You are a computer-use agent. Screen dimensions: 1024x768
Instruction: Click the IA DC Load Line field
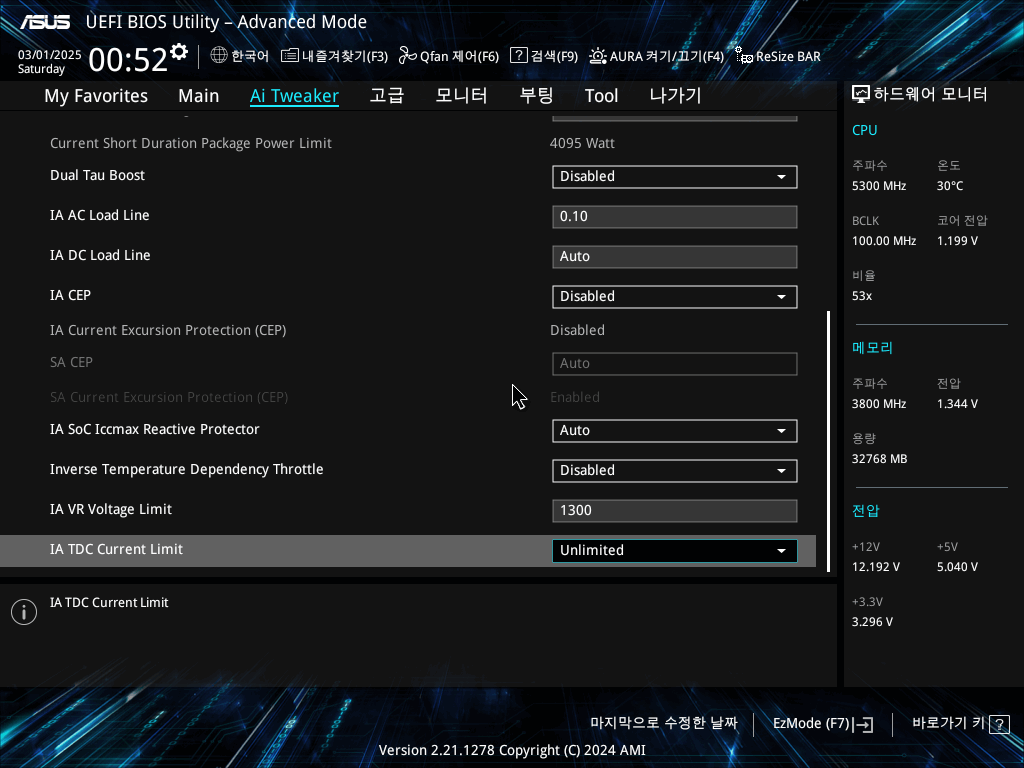[675, 257]
